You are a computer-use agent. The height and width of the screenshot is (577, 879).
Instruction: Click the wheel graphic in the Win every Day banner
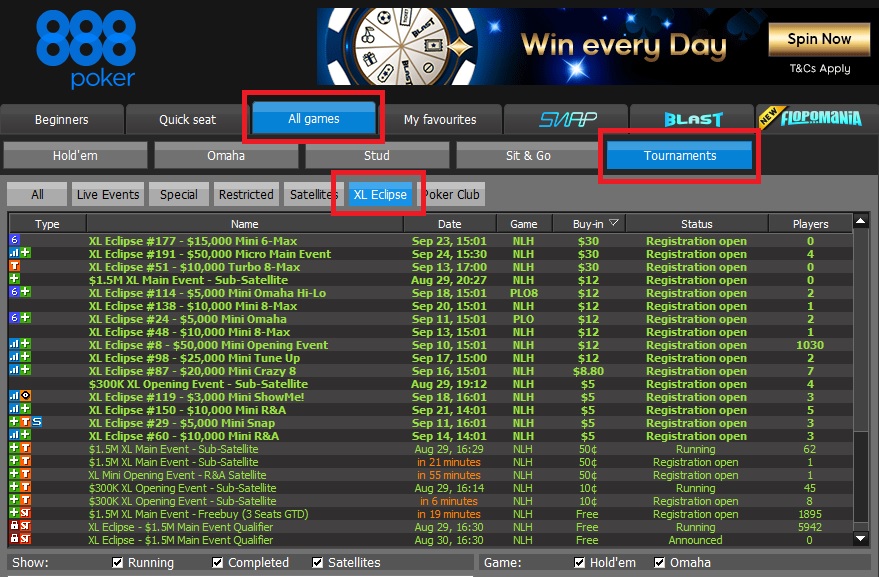(401, 47)
